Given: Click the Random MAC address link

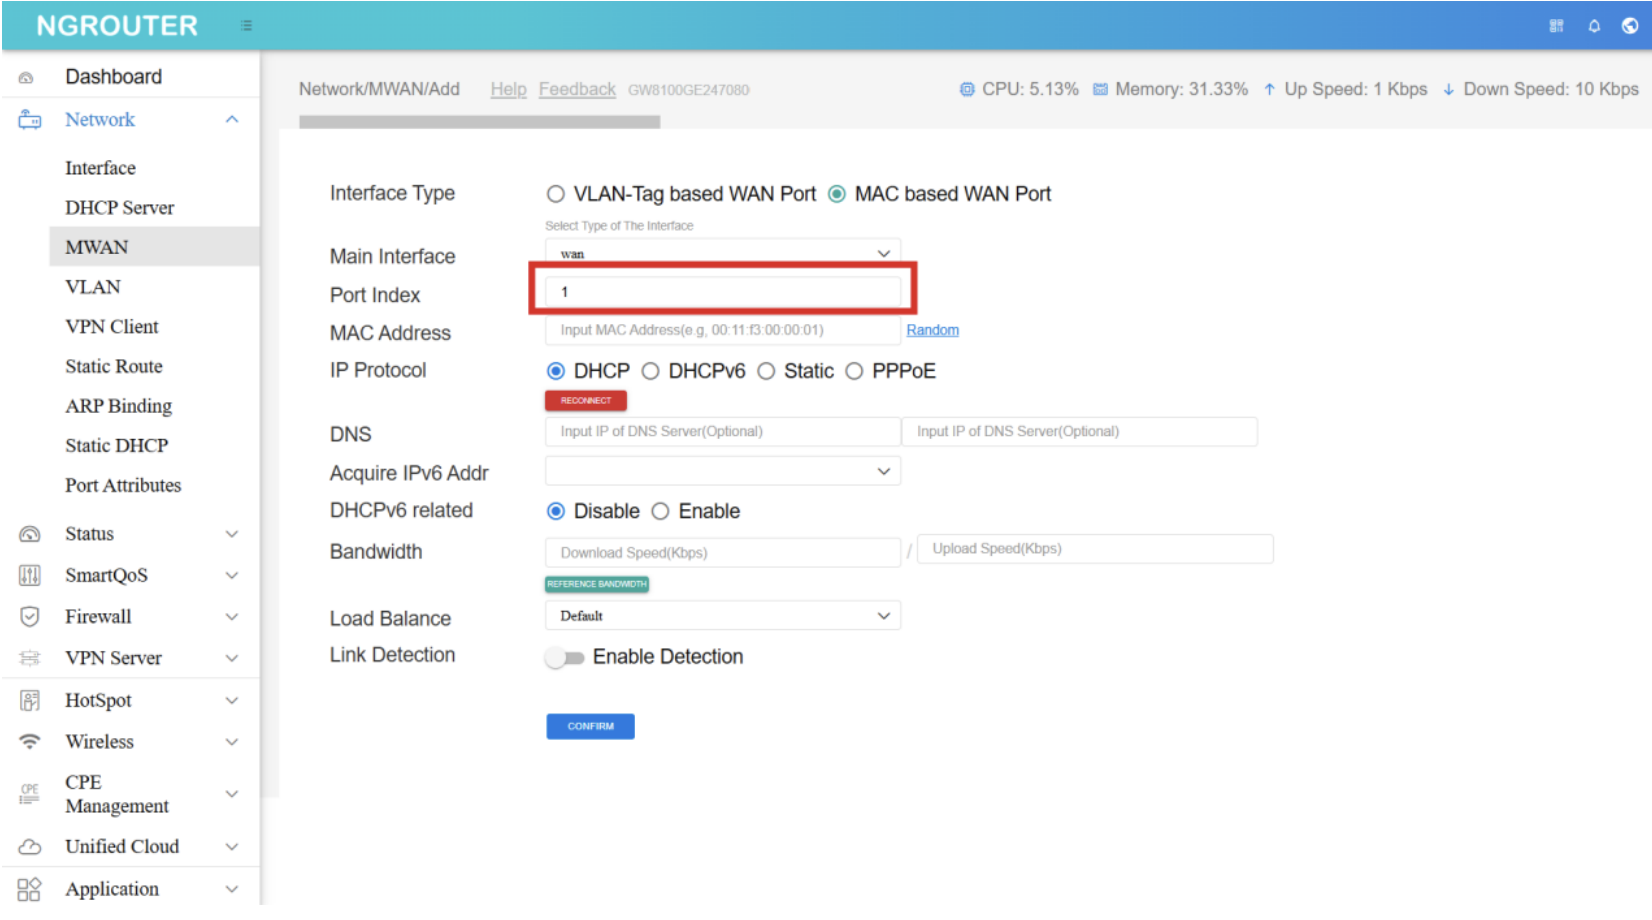Looking at the screenshot, I should (932, 330).
